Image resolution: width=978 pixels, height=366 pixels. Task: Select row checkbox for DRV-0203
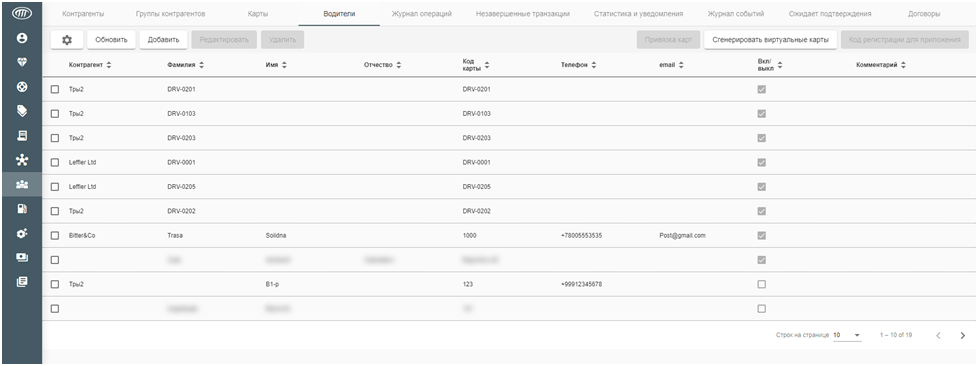coord(55,138)
